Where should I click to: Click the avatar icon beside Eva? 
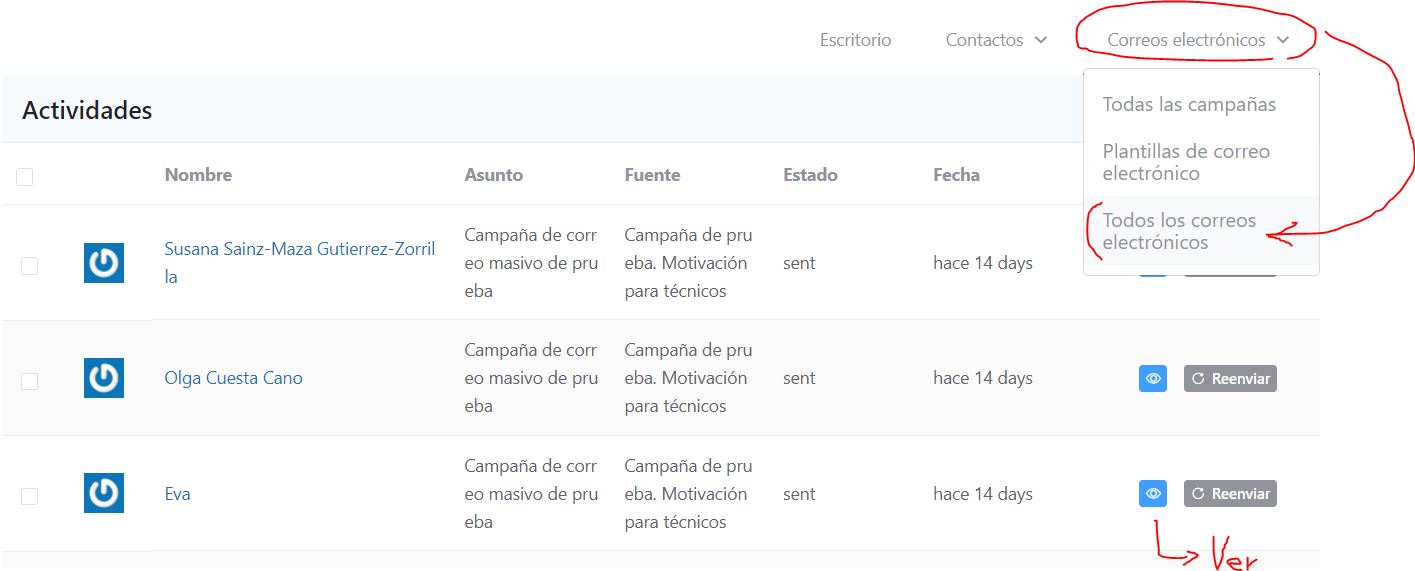tap(104, 493)
